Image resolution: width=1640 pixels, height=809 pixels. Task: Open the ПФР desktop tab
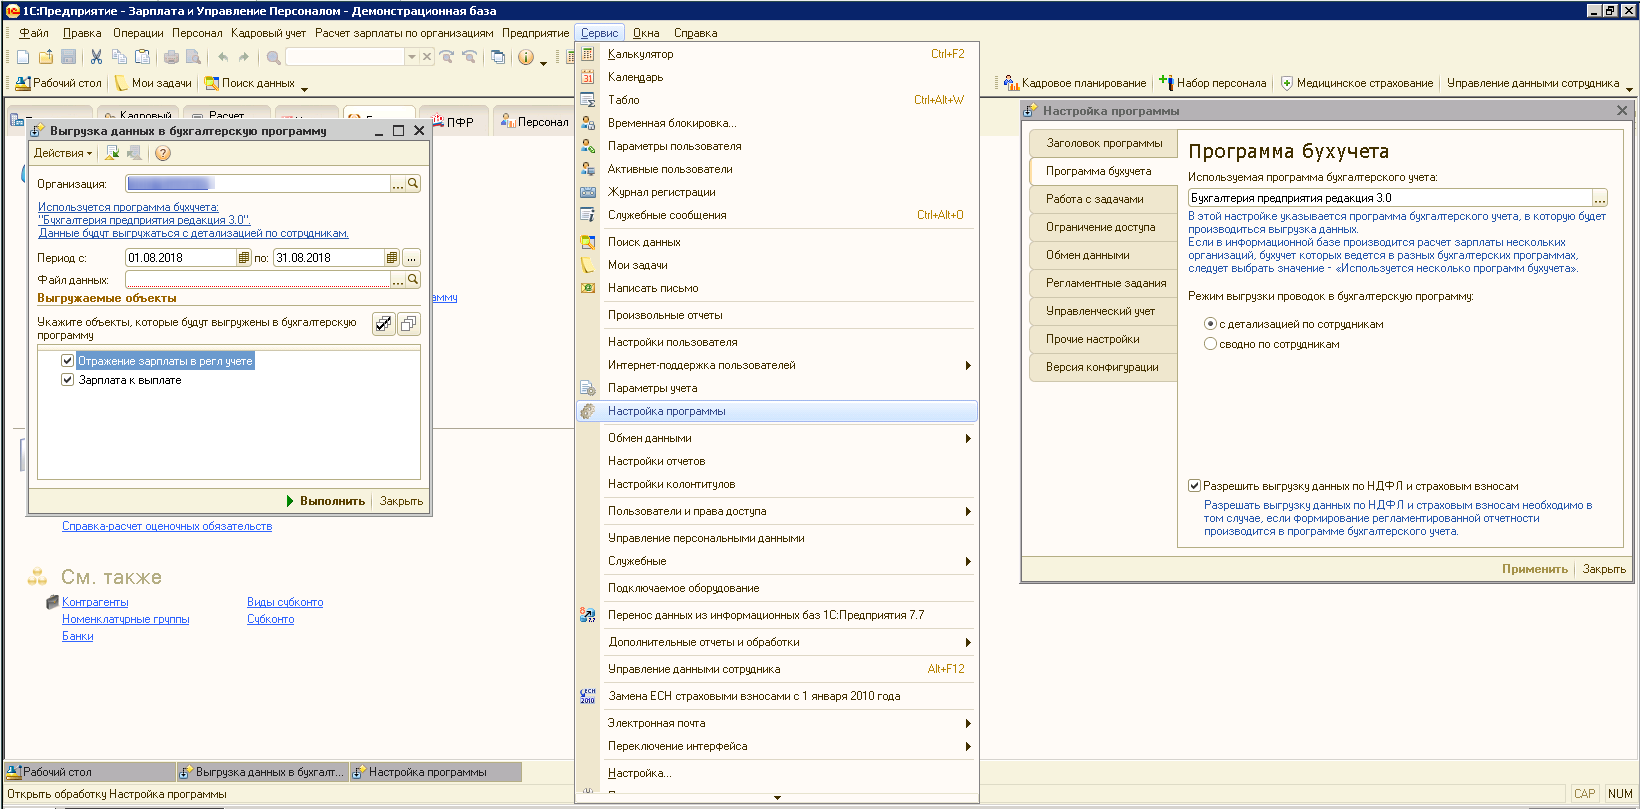(x=453, y=121)
